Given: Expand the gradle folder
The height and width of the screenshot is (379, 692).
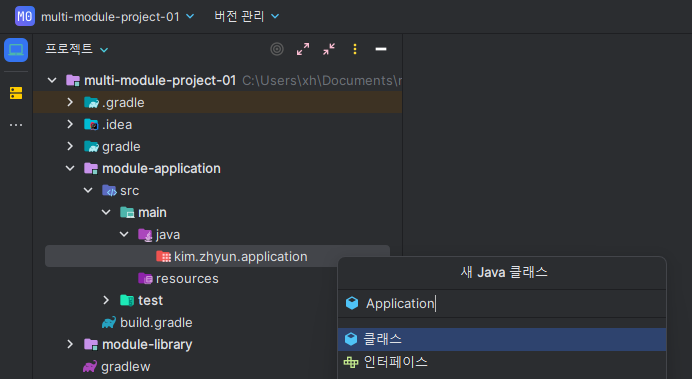Looking at the screenshot, I should click(x=70, y=146).
